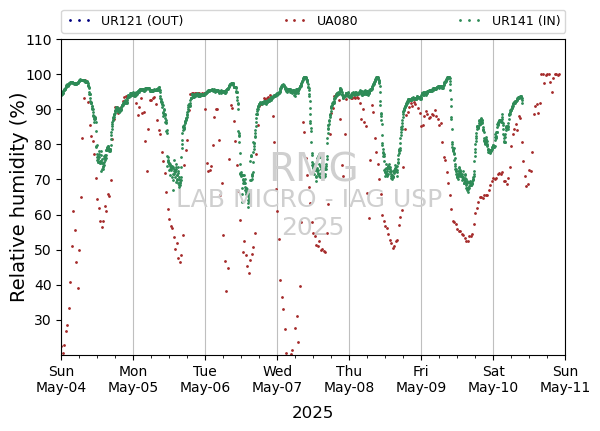The width and height of the screenshot is (600, 431).
Task: Click the 50 y-axis tick label
Action: pos(43,251)
